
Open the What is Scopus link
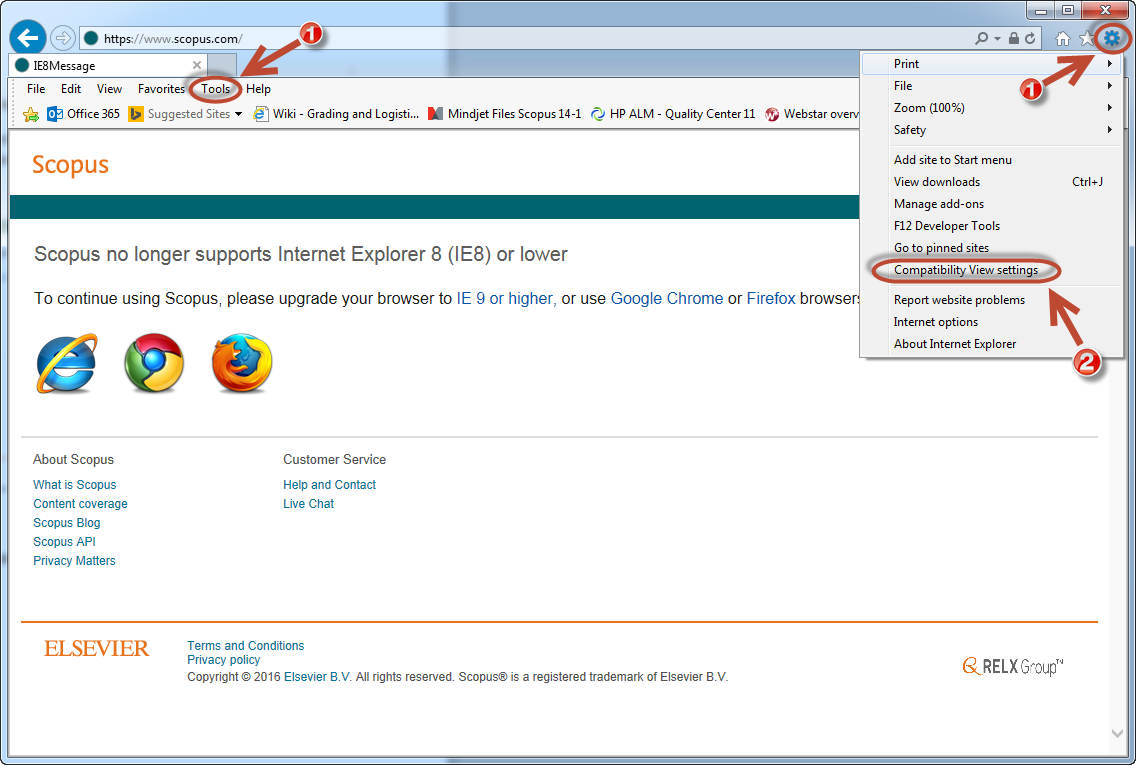75,485
